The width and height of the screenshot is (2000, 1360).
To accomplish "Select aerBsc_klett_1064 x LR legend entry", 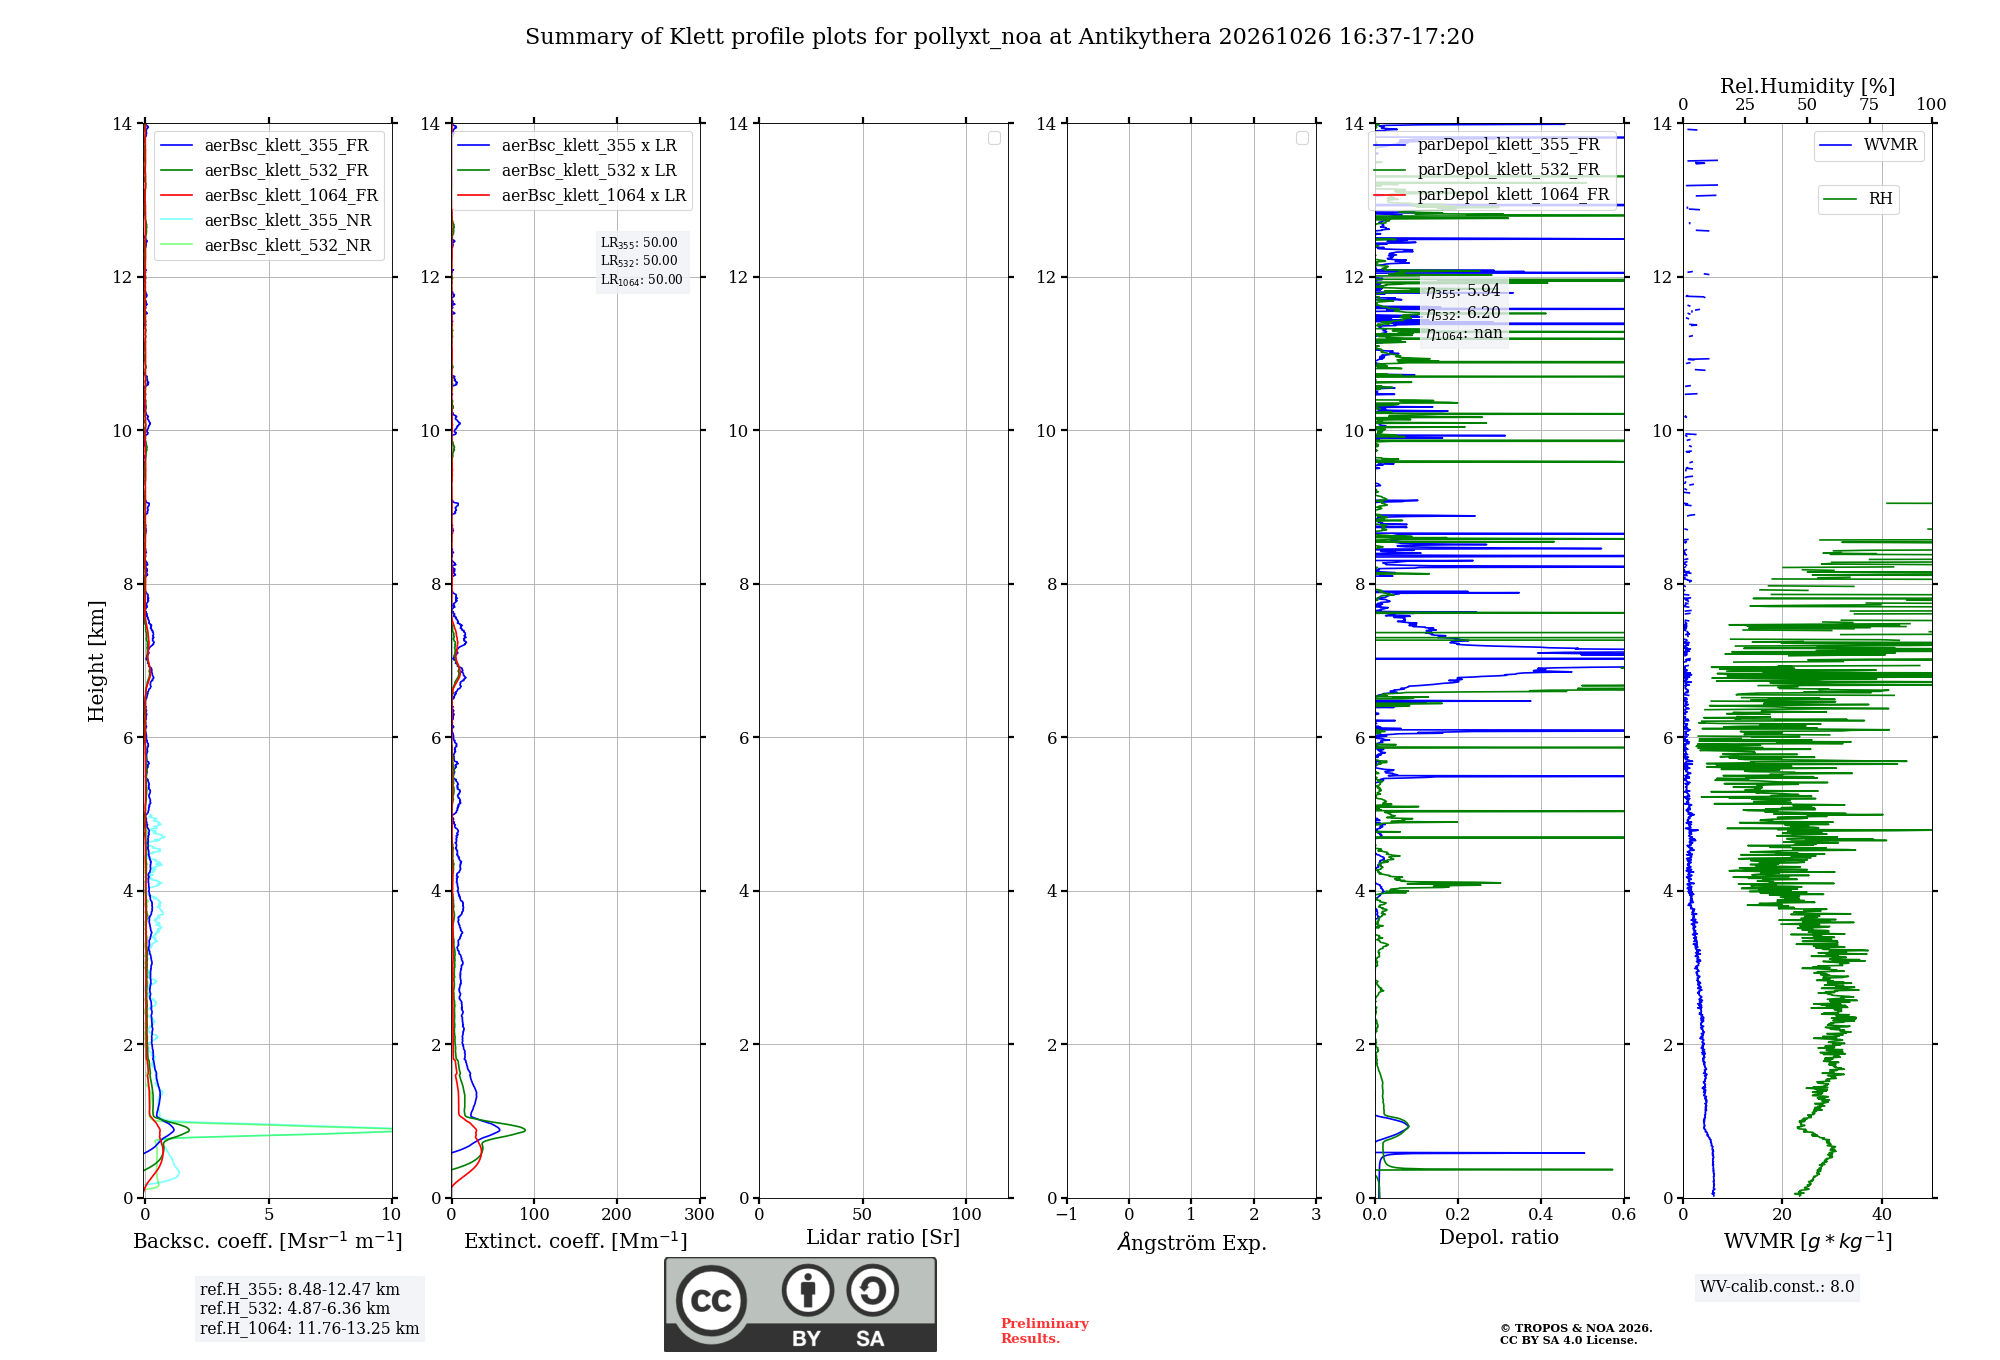I will tap(573, 196).
